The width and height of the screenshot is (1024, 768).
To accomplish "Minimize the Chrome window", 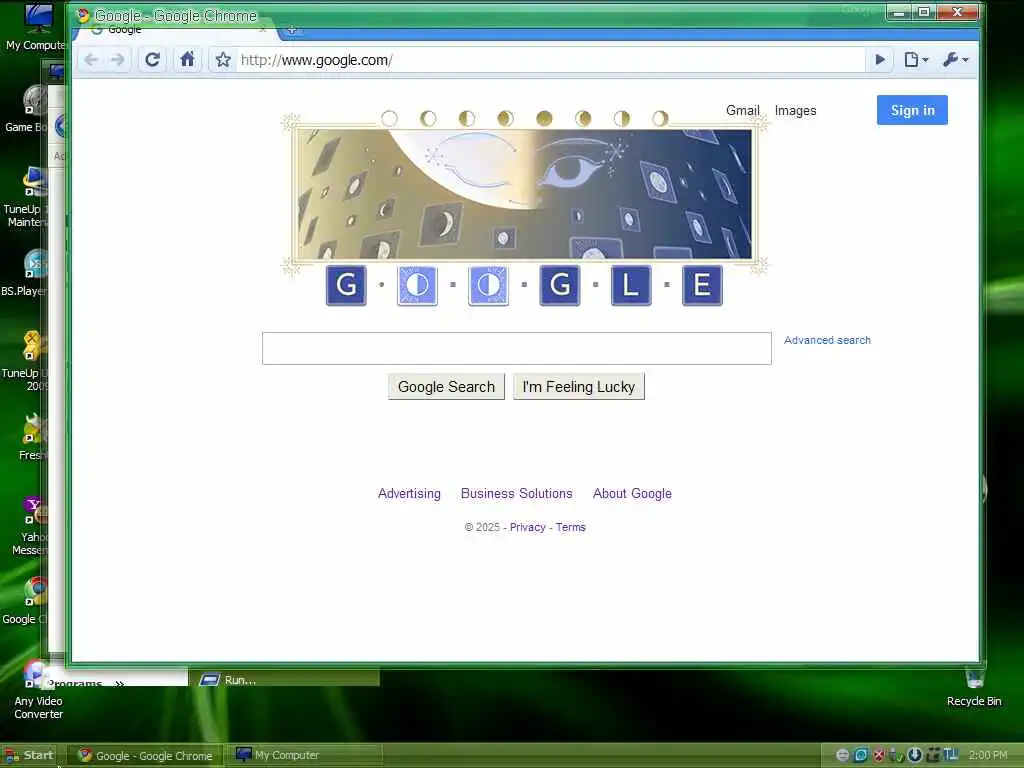I will click(x=899, y=12).
